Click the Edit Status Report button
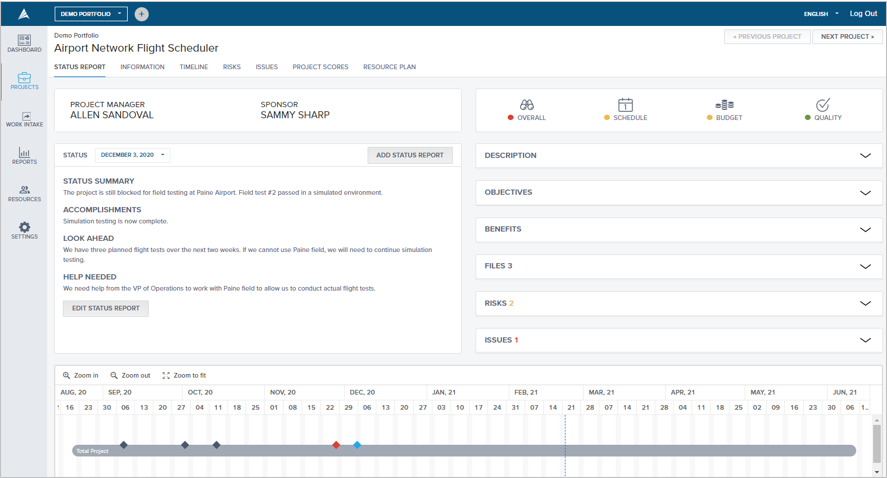 click(106, 308)
